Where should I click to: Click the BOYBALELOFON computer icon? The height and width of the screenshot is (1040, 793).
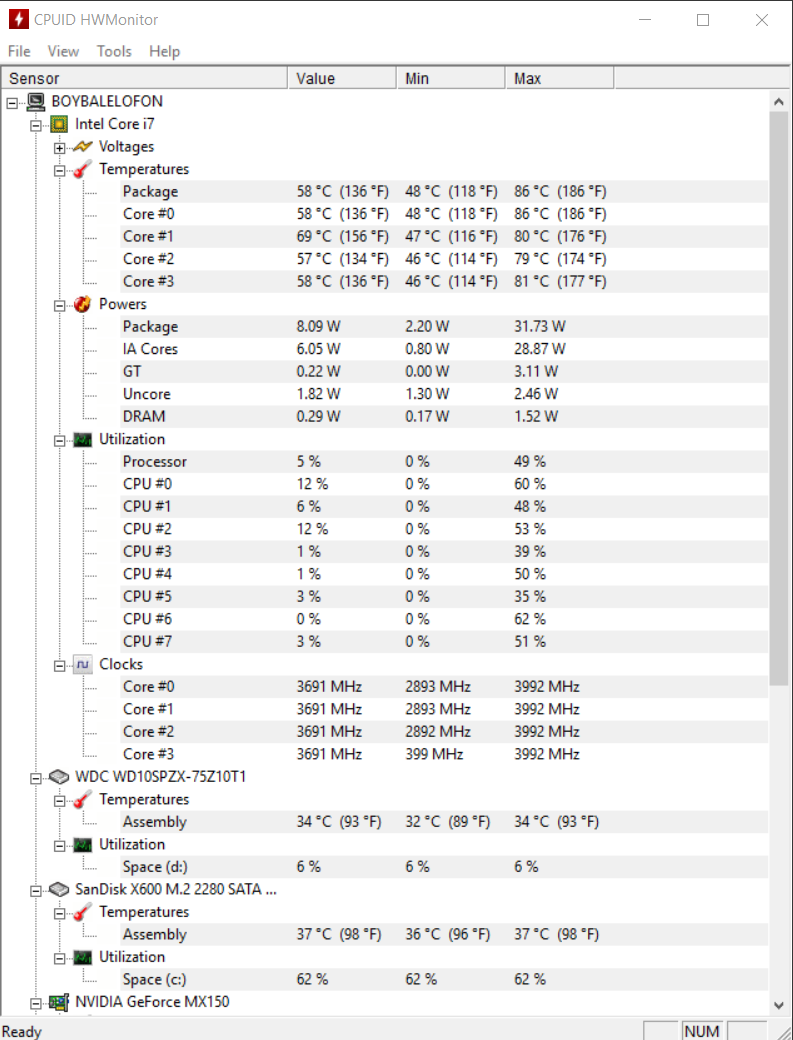(x=36, y=101)
